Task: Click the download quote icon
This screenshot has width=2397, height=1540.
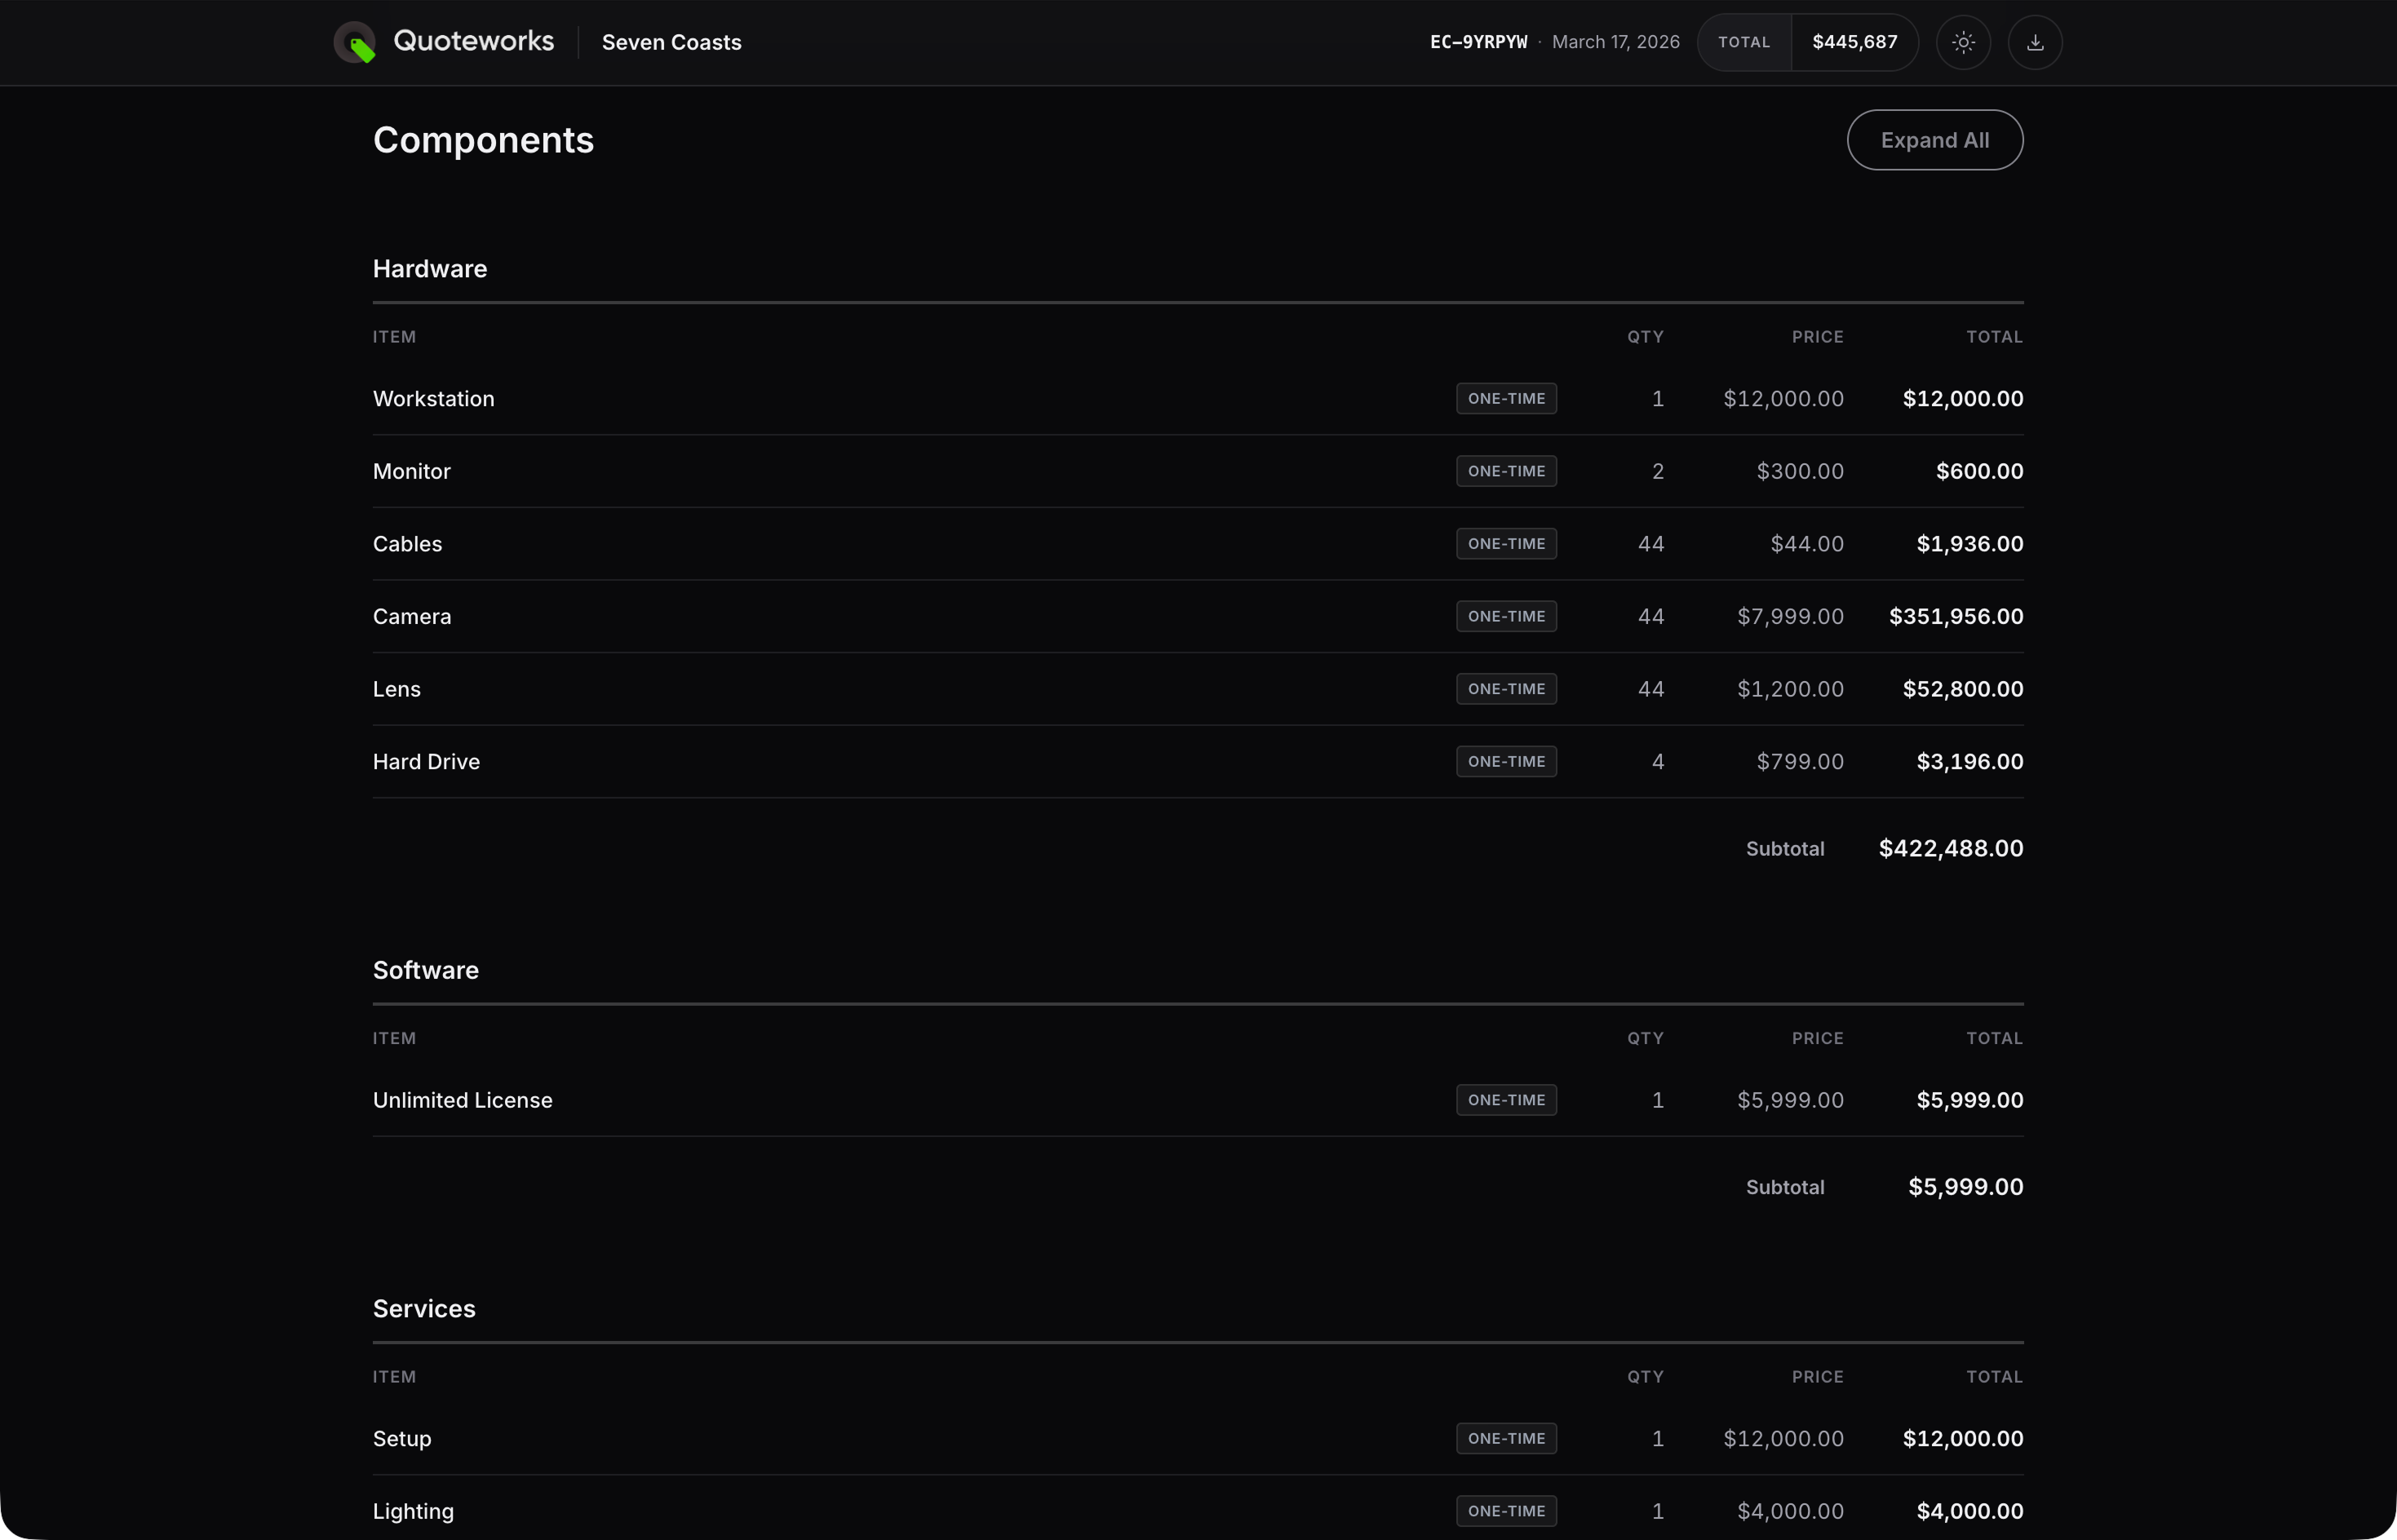Action: 2035,43
